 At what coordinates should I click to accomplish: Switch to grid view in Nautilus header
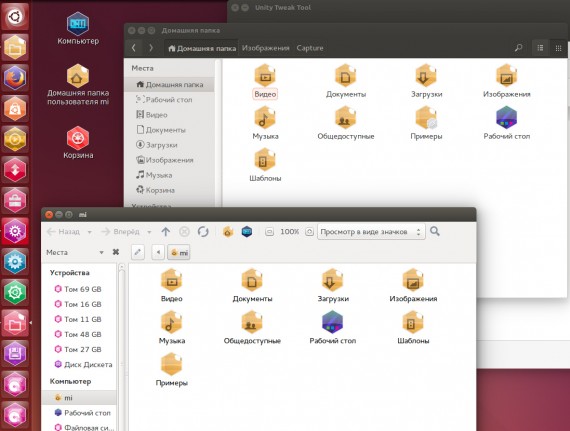558,48
